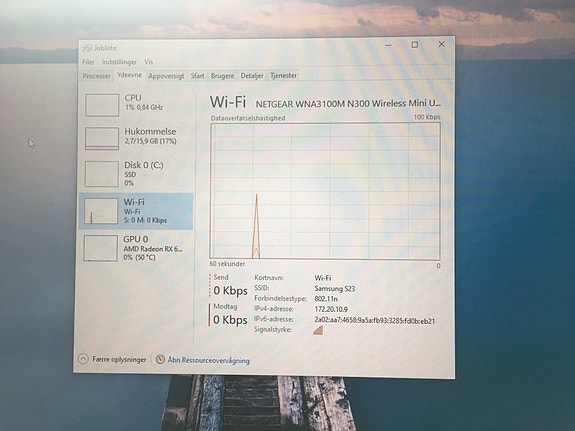Open the Vis menu
The width and height of the screenshot is (575, 431).
[149, 62]
